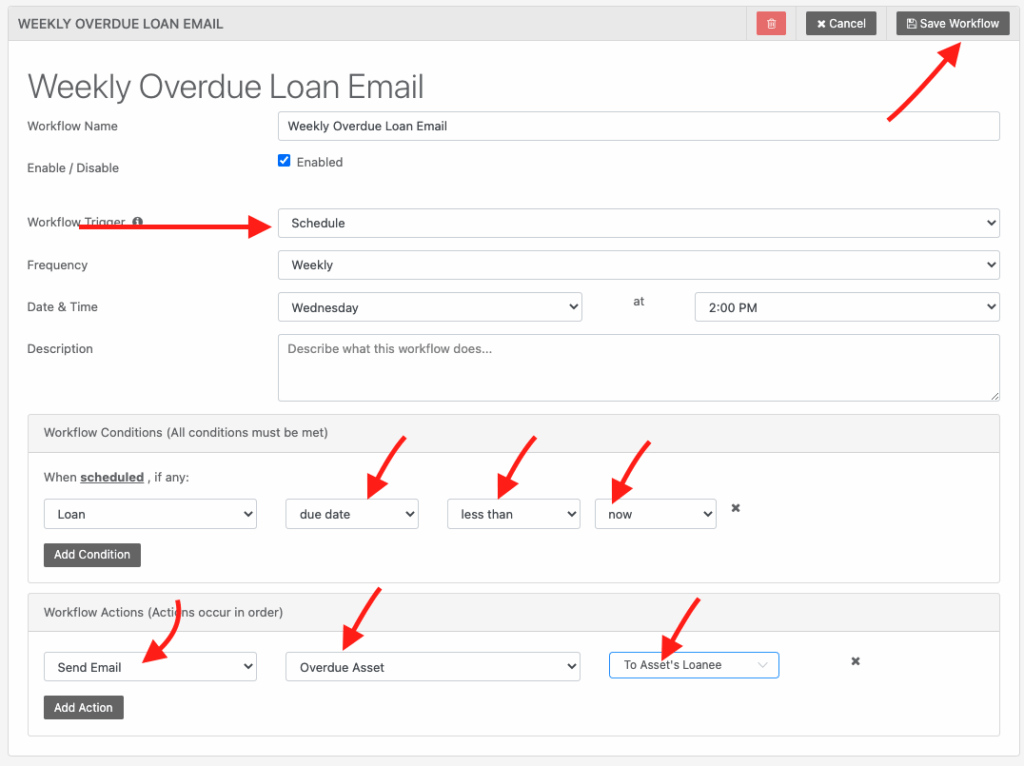Click the info icon beside Workflow Trigger
The width and height of the screenshot is (1024, 766).
point(137,222)
